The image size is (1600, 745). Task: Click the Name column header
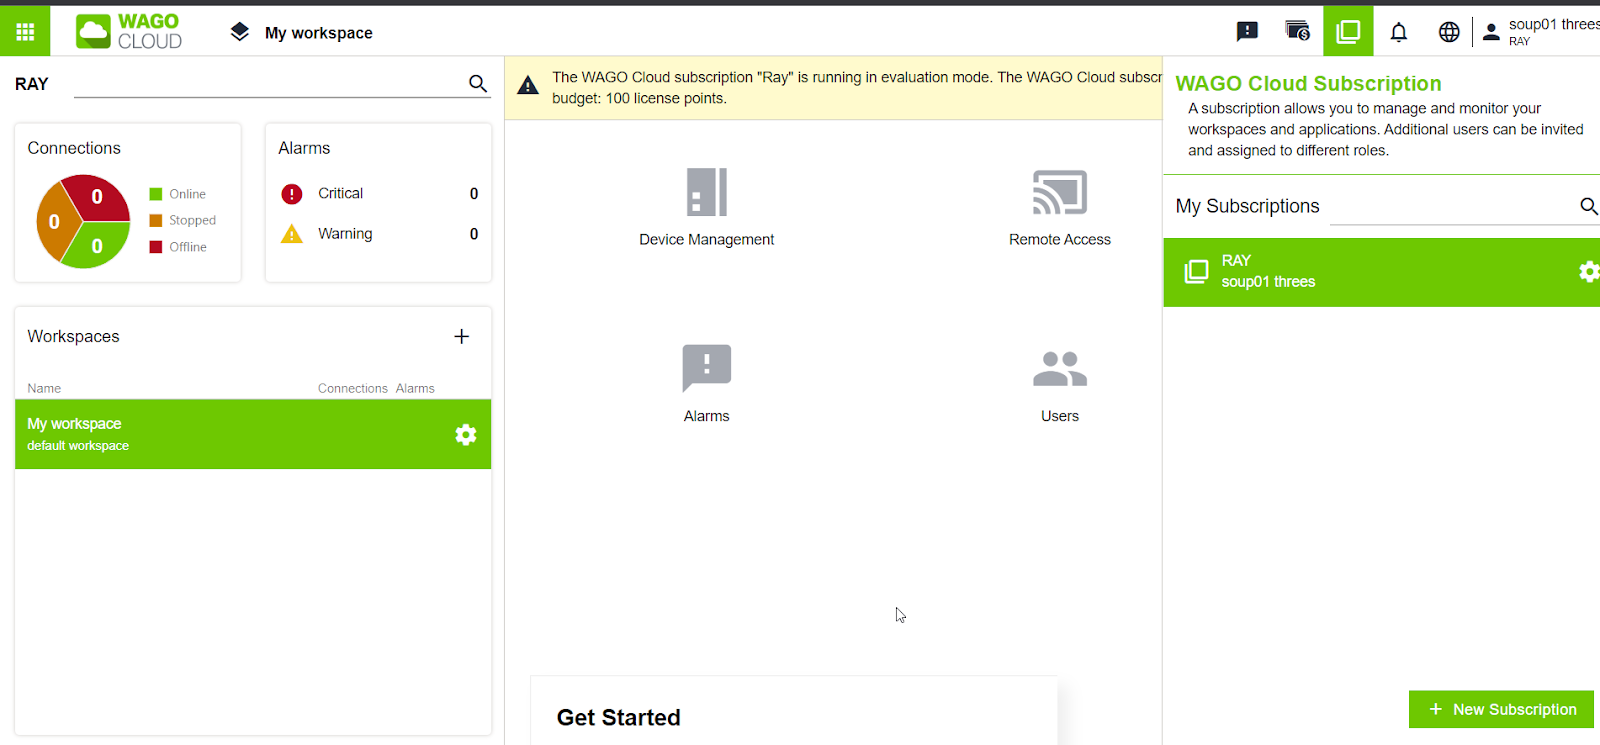coord(44,388)
